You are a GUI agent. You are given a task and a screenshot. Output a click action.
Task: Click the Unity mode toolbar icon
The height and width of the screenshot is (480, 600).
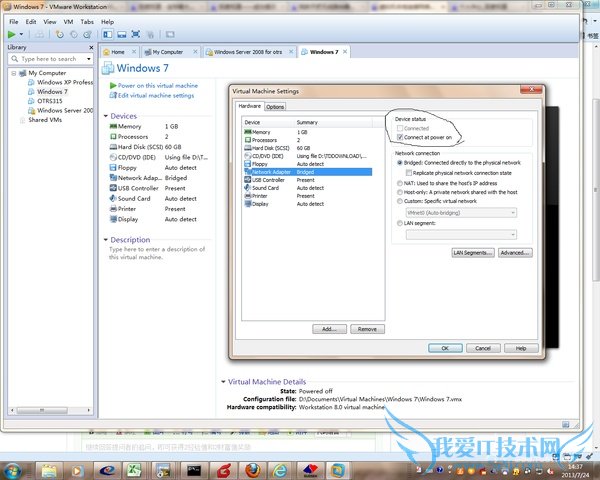point(150,34)
